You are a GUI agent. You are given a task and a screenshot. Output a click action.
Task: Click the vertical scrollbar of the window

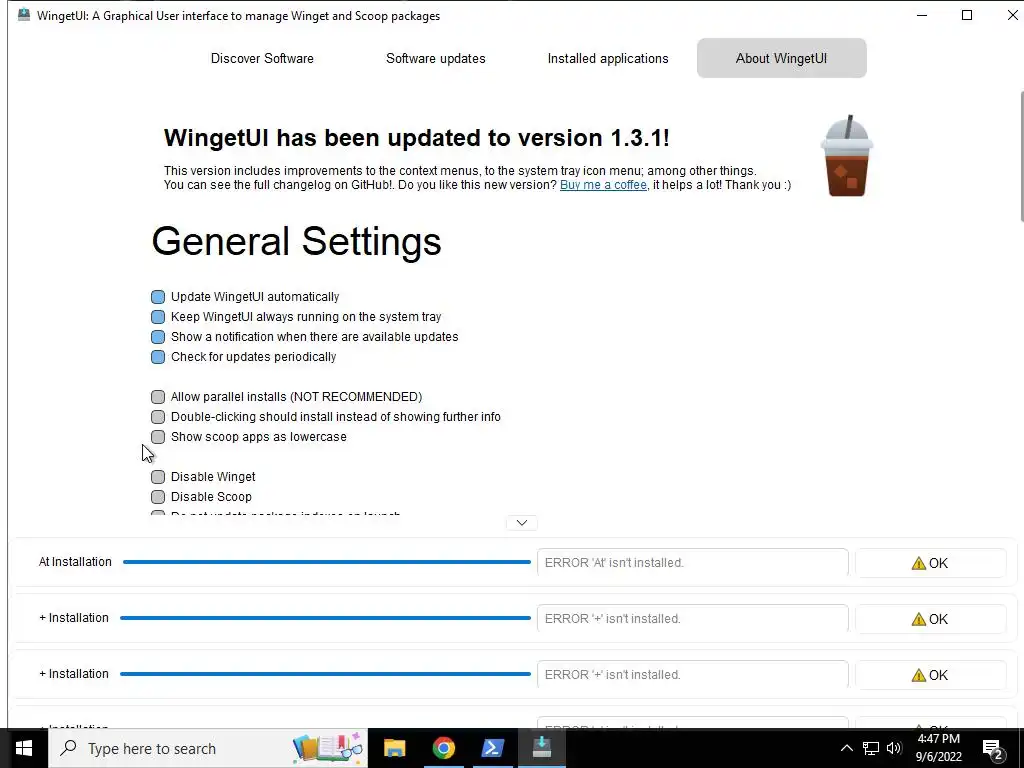1021,157
